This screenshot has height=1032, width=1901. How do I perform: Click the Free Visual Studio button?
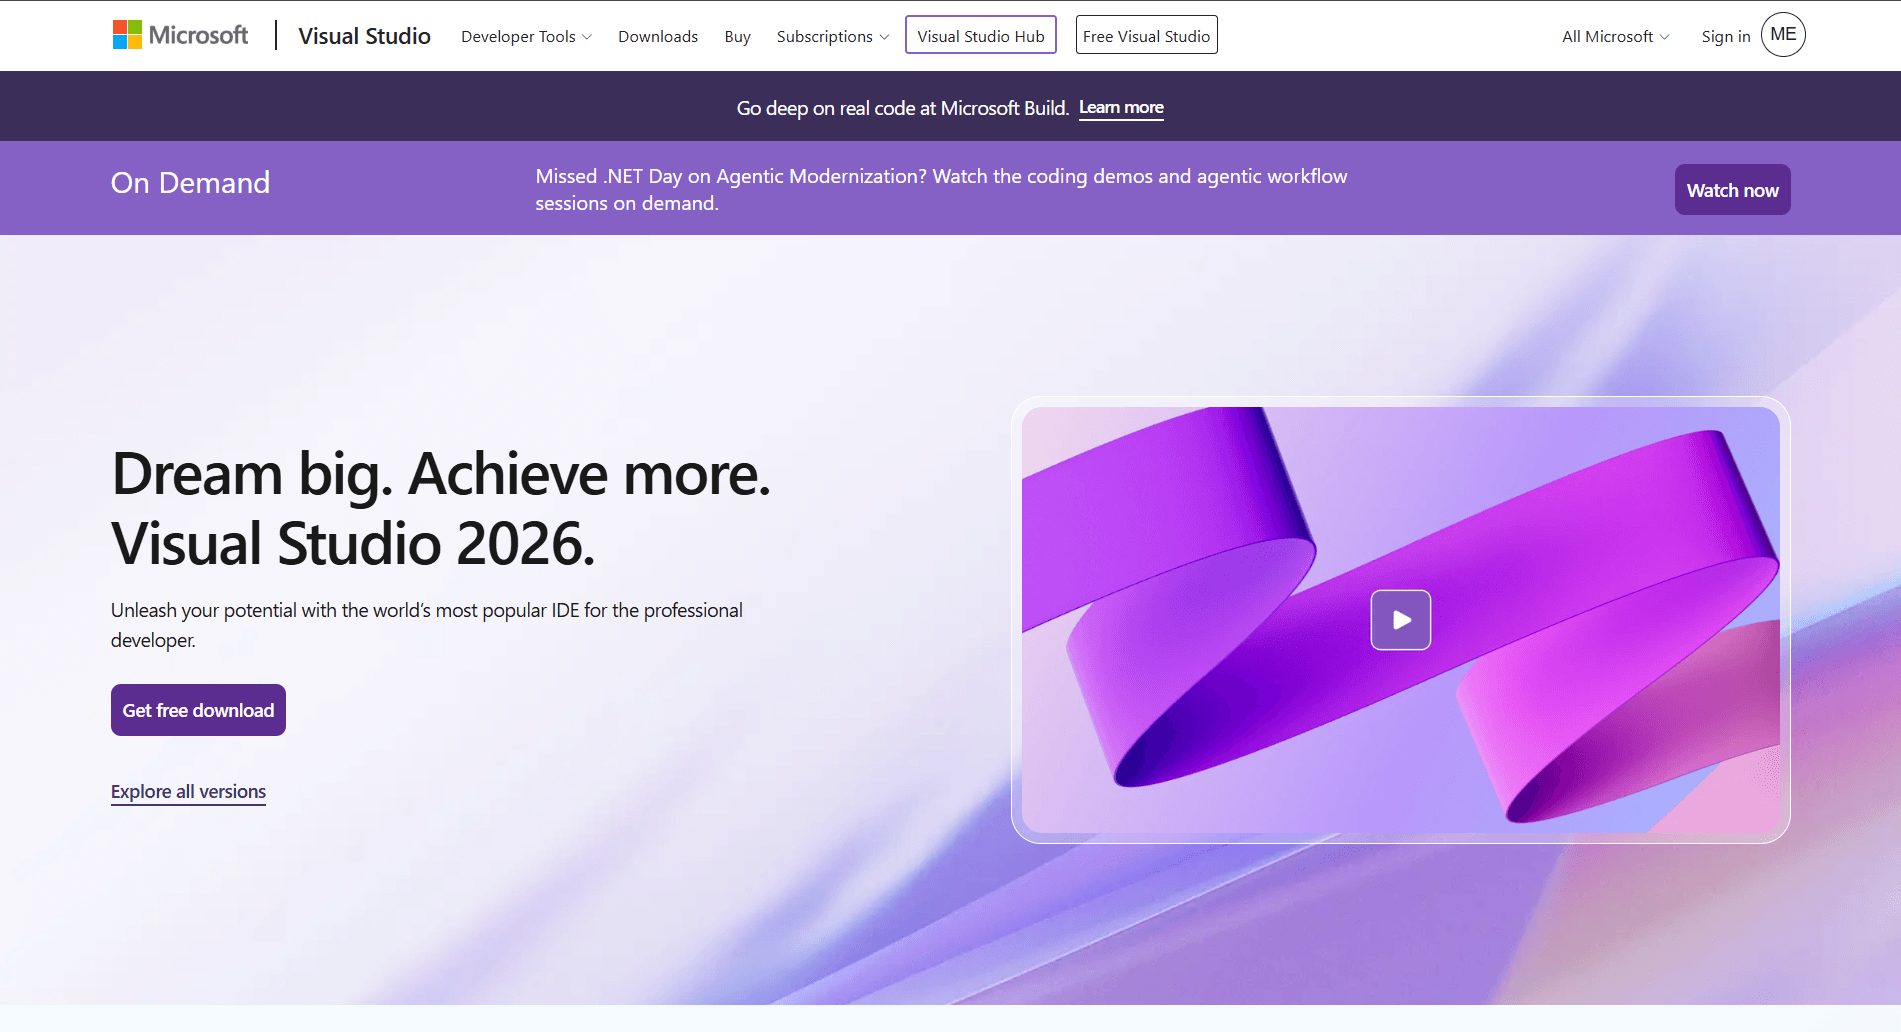coord(1146,35)
